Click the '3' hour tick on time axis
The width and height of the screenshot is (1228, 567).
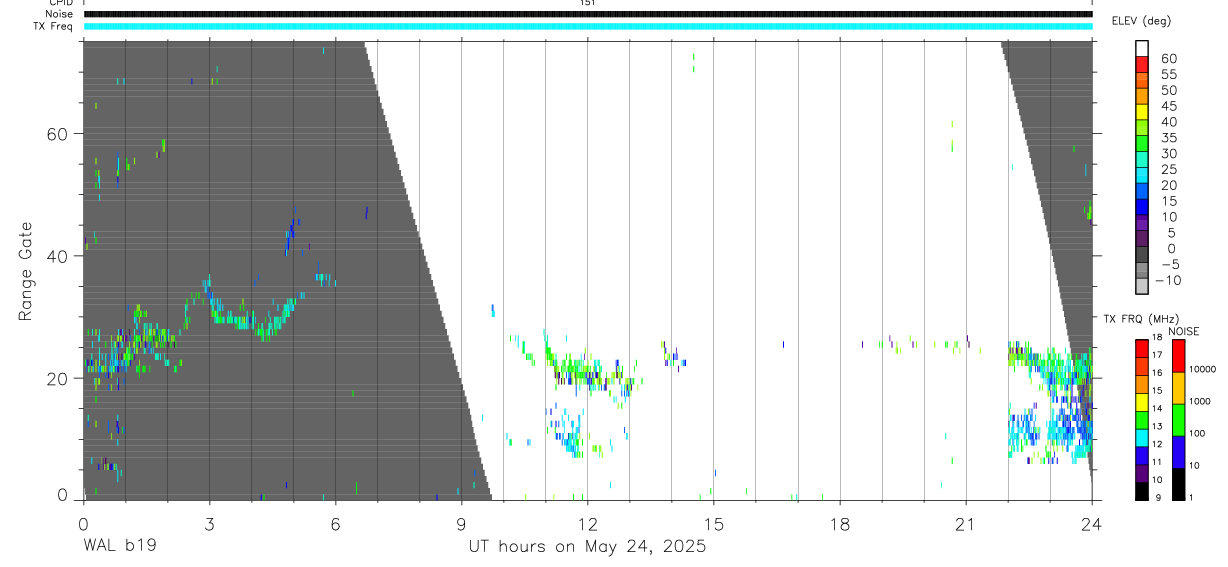point(209,524)
